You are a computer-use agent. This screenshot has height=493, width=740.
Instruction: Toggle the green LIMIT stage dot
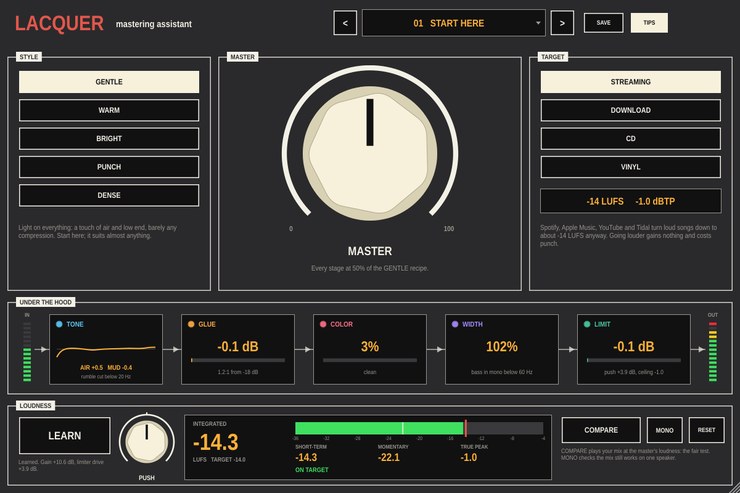tap(587, 324)
